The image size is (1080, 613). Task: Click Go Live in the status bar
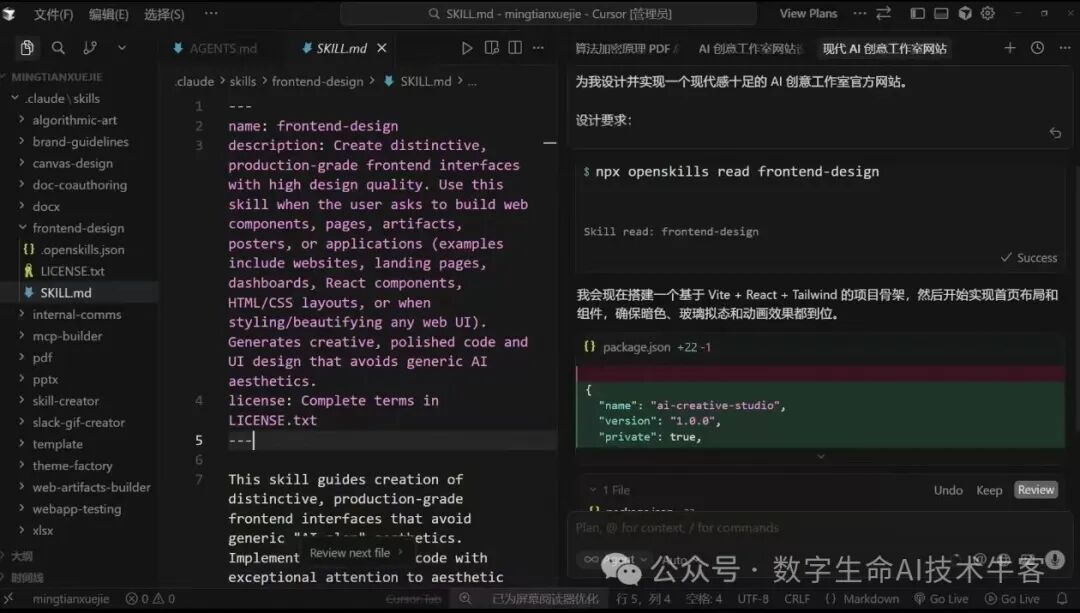click(x=941, y=598)
